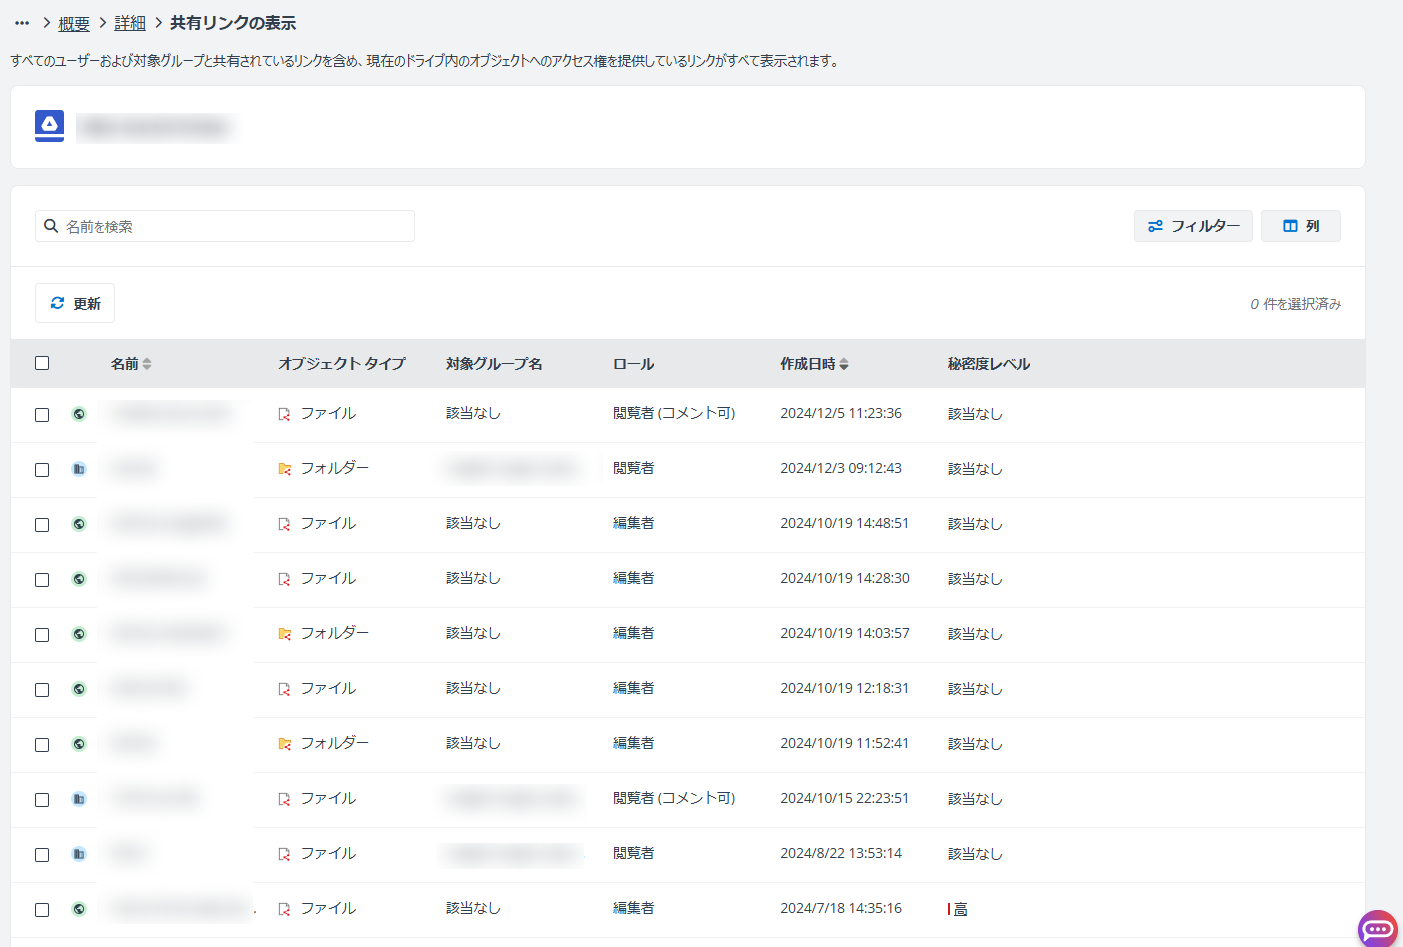Click the 秘密度レベル column header

coord(989,364)
